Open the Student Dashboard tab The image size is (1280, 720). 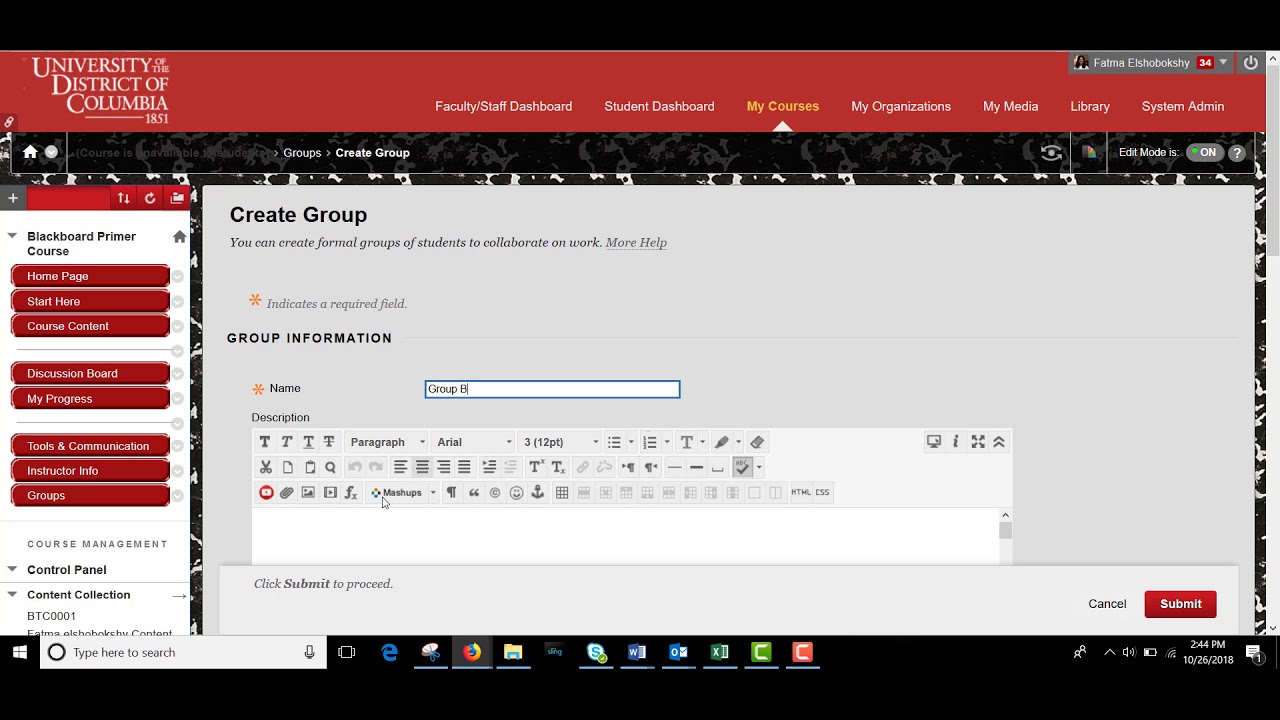tap(659, 106)
